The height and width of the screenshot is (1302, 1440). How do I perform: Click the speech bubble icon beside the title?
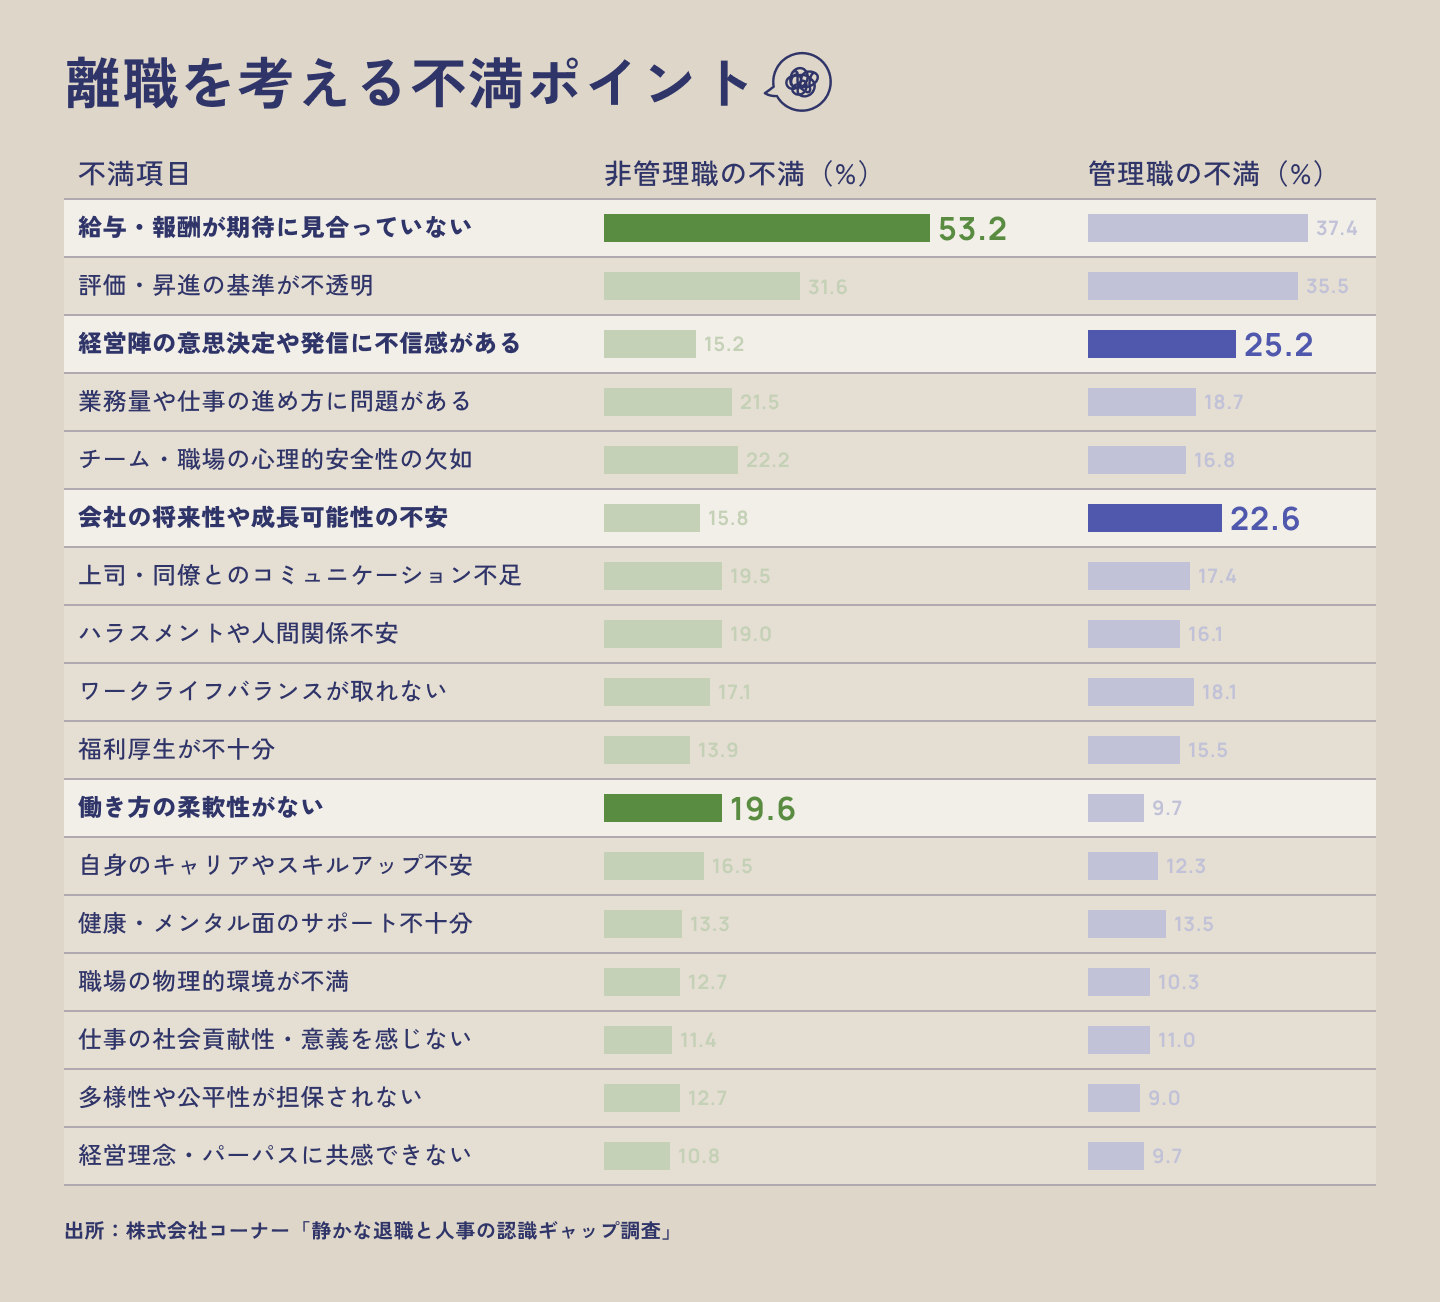(x=799, y=82)
